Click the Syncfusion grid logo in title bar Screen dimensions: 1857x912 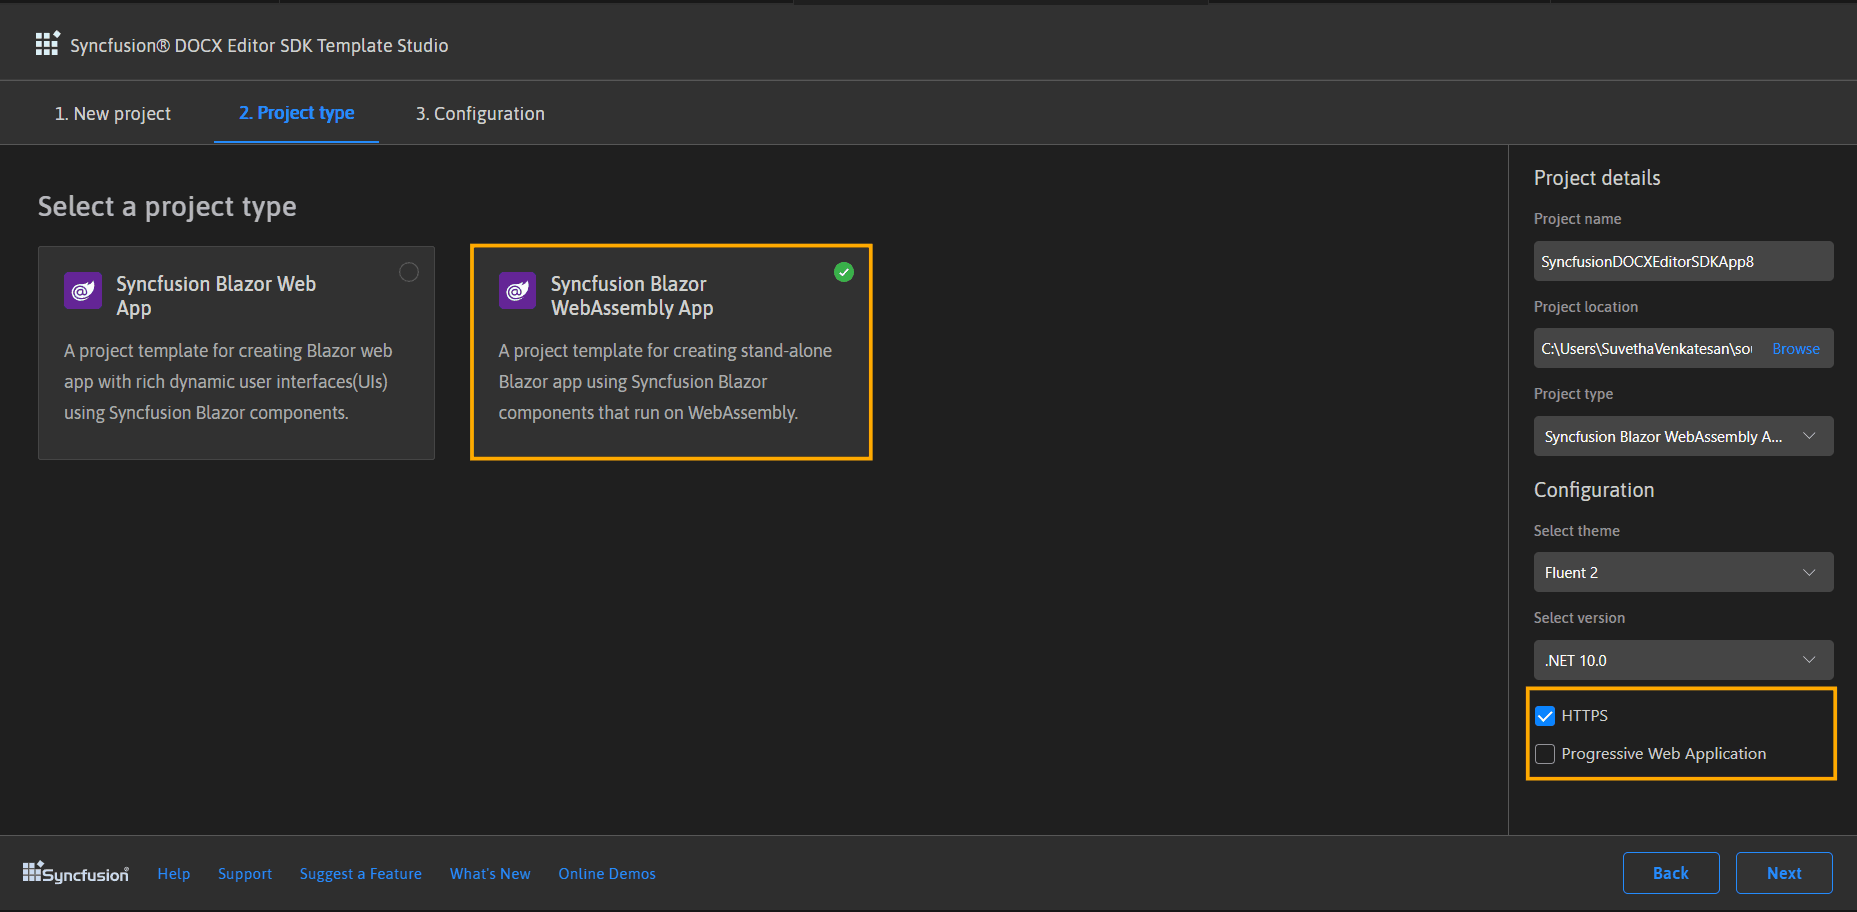coord(47,44)
